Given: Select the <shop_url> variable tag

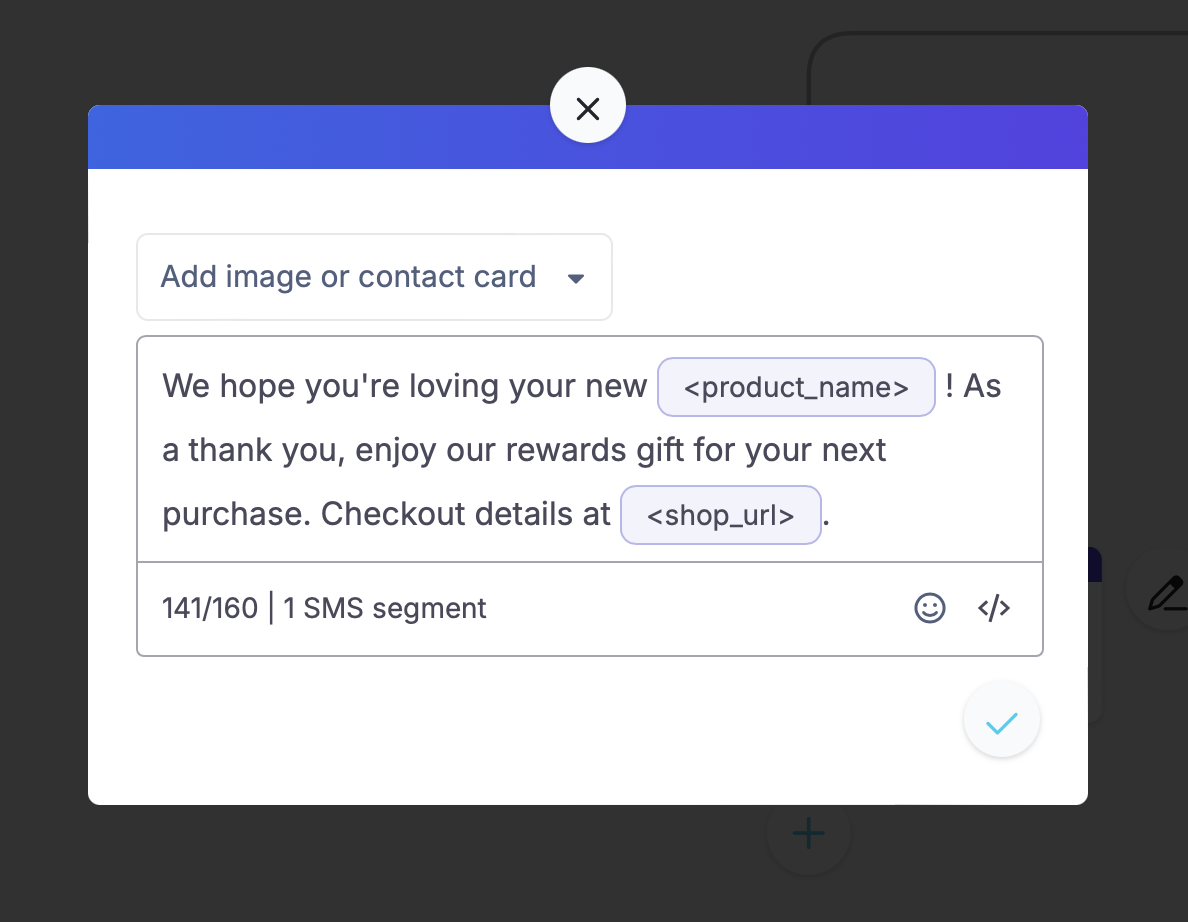Looking at the screenshot, I should click(x=721, y=515).
